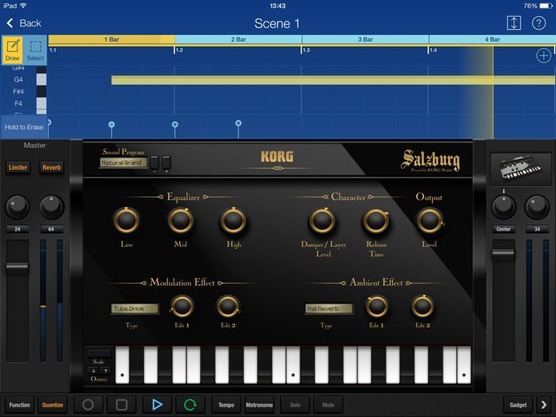Click the Ambient Effect Edit 2 knob
Viewport: 556px width, 417px height.
point(422,306)
